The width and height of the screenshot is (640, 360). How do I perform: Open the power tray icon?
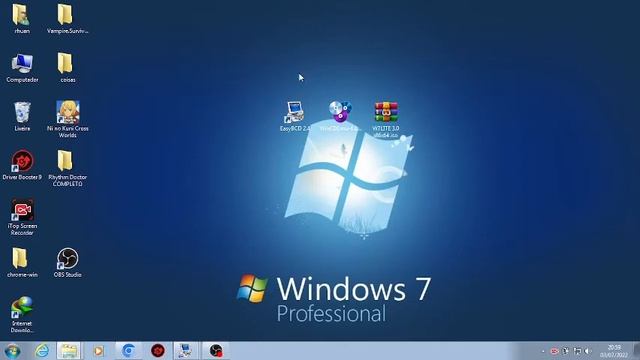point(566,351)
